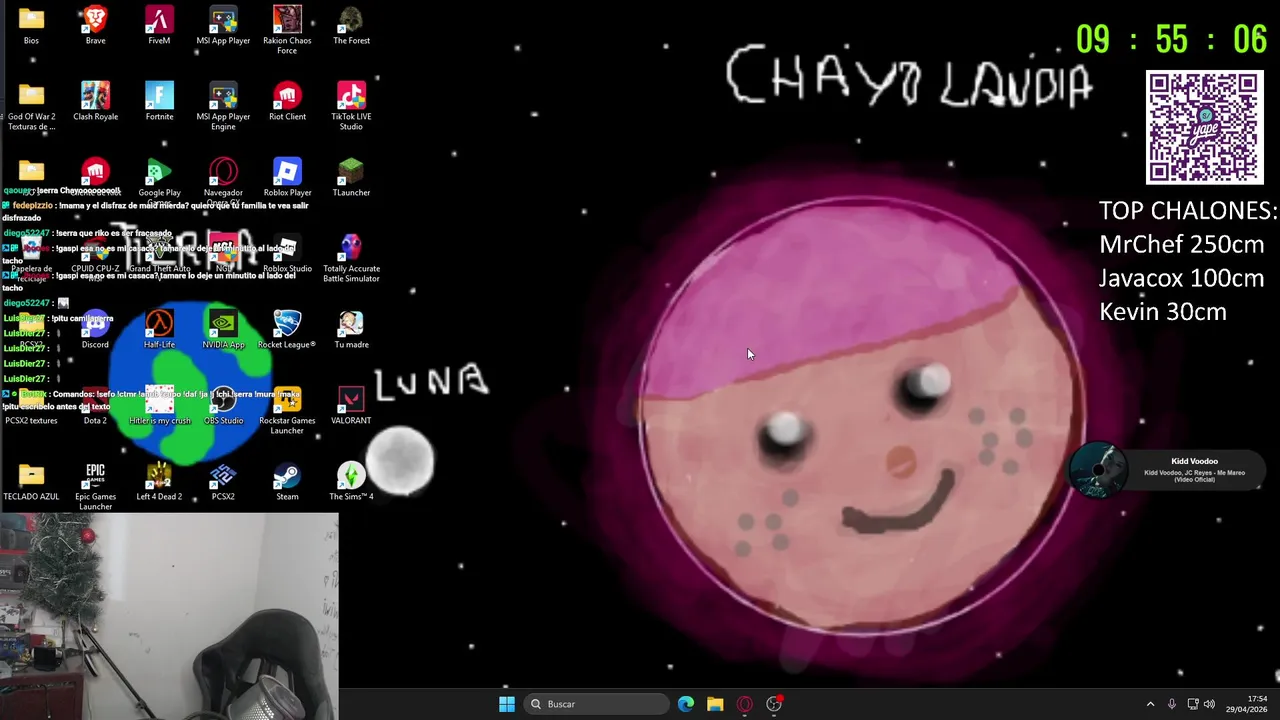Open File Explorer from the taskbar
Viewport: 1280px width, 720px height.
715,704
